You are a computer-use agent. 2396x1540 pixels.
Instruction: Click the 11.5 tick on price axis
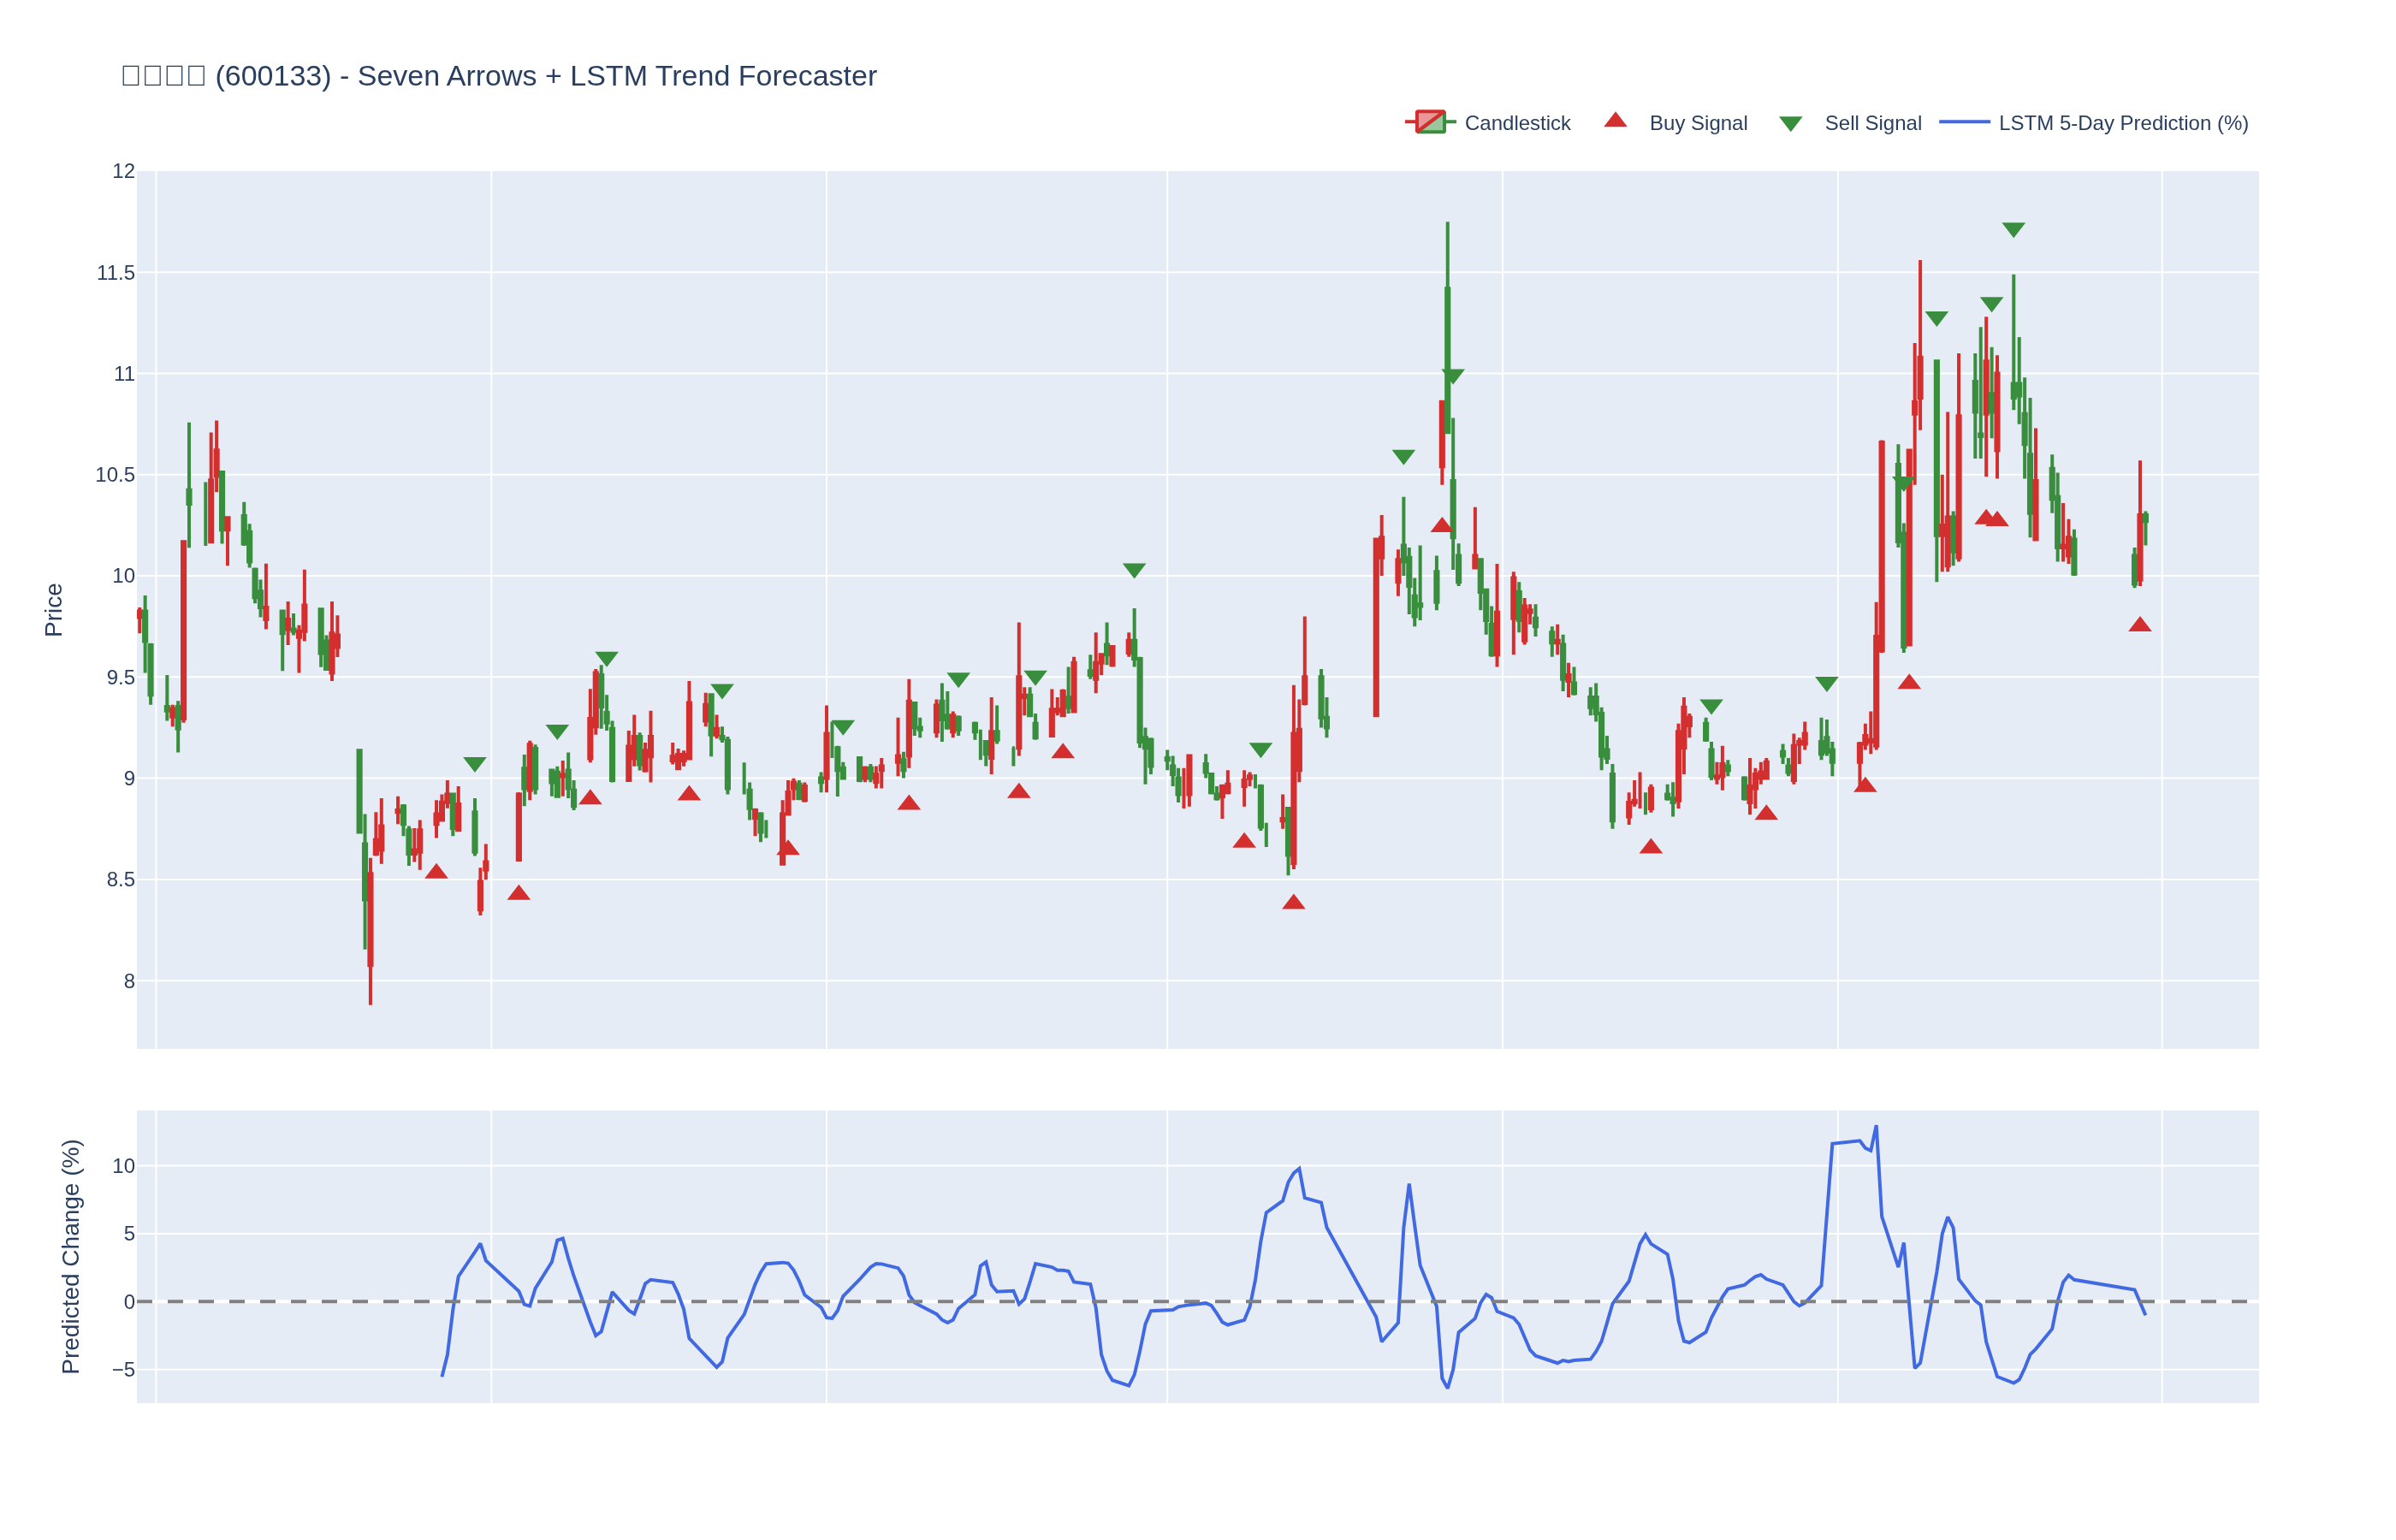click(115, 273)
